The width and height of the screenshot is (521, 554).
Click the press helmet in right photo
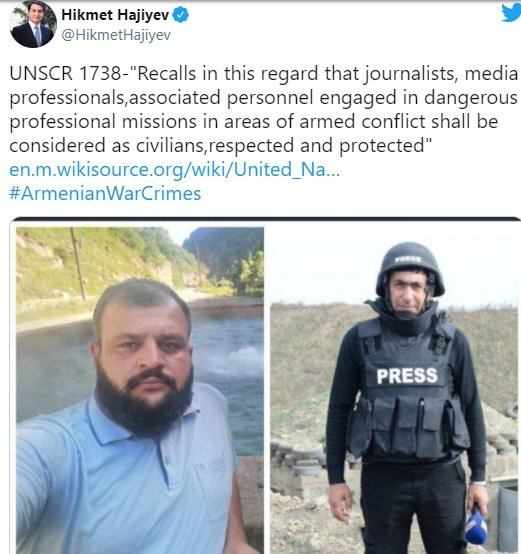[x=410, y=269]
